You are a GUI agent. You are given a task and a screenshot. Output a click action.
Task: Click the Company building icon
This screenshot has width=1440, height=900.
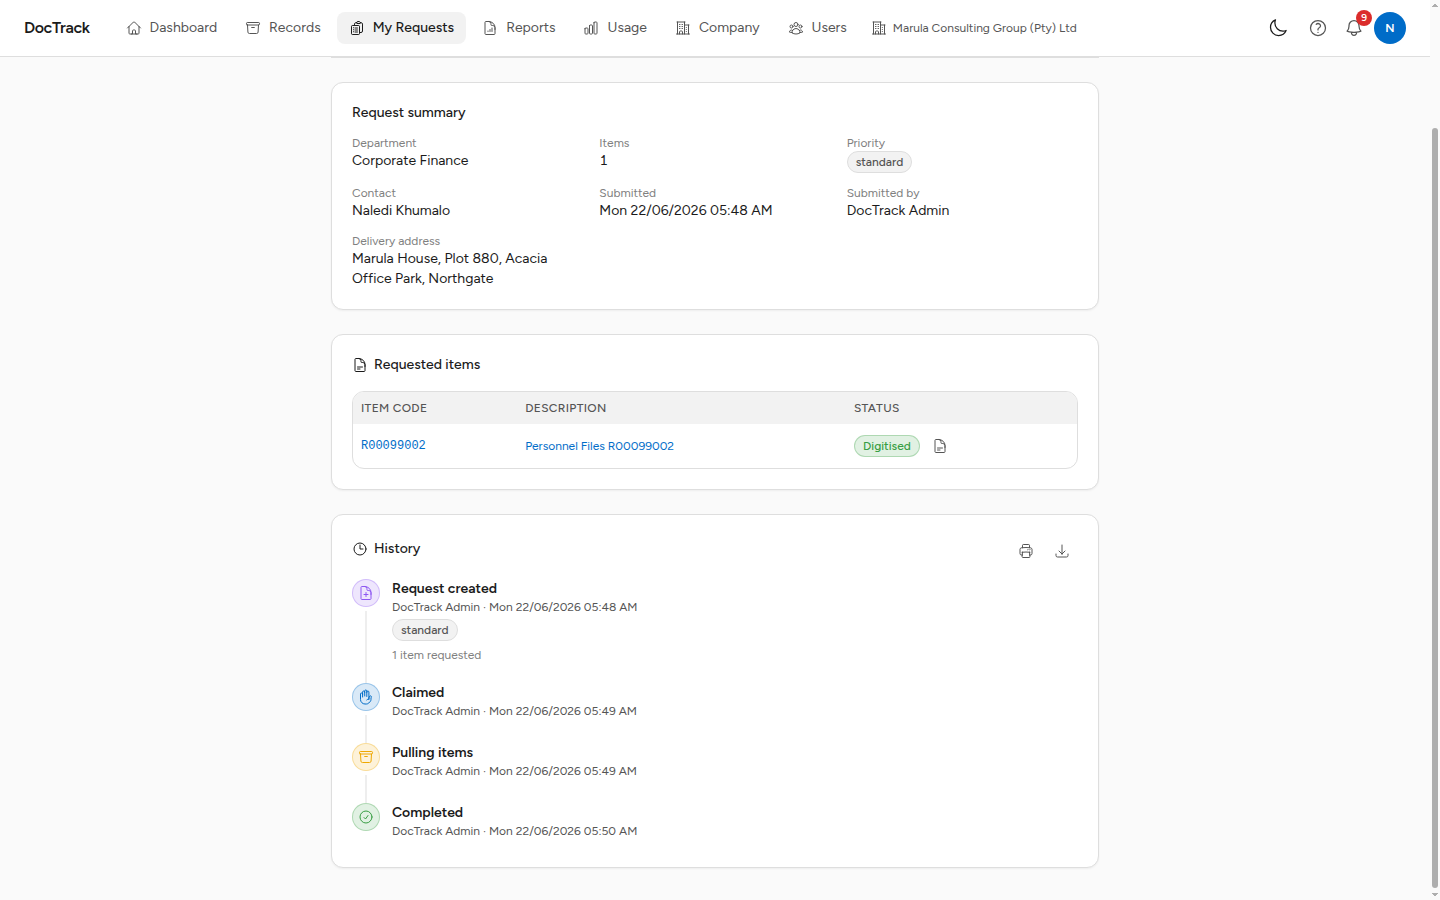[683, 28]
